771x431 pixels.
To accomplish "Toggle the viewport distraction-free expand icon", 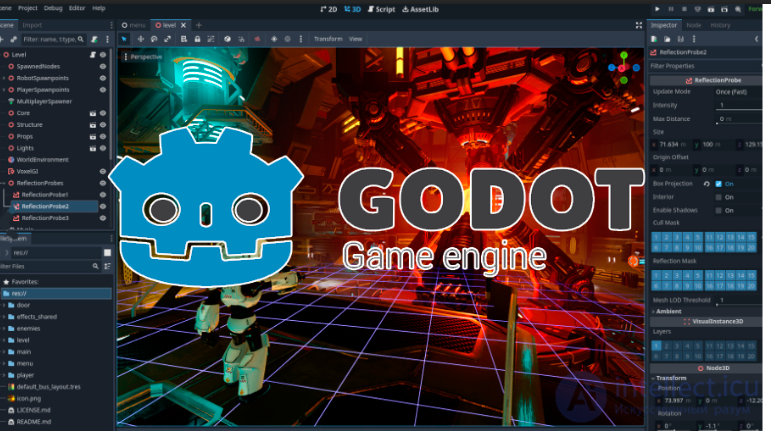I will [x=639, y=25].
